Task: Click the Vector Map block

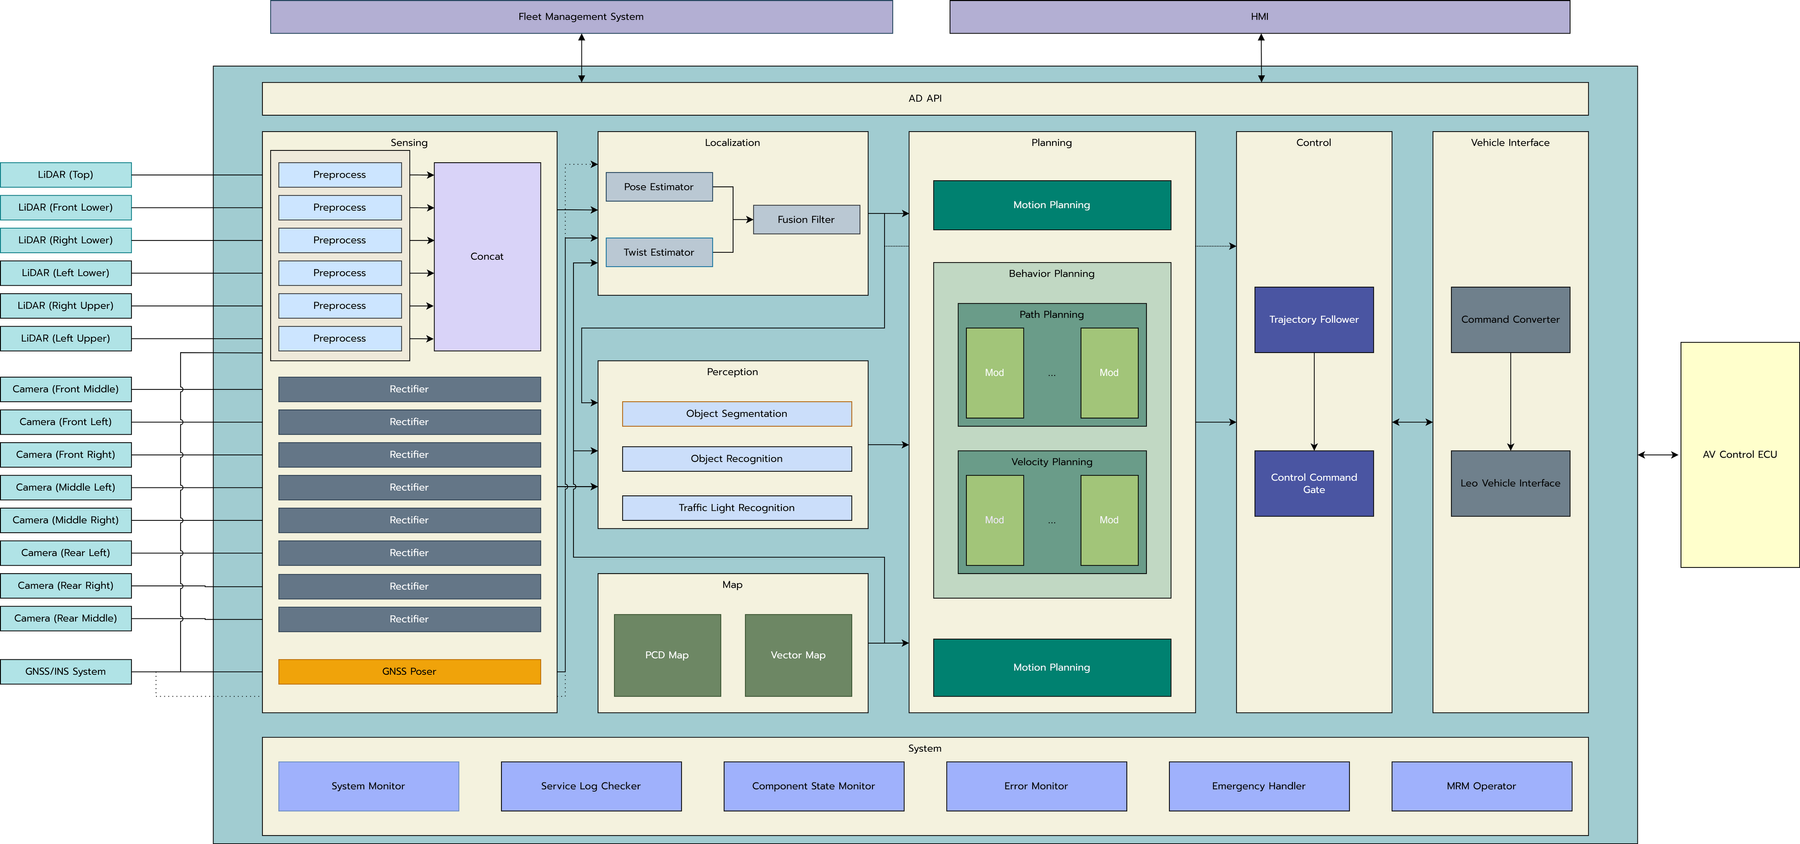Action: [798, 656]
